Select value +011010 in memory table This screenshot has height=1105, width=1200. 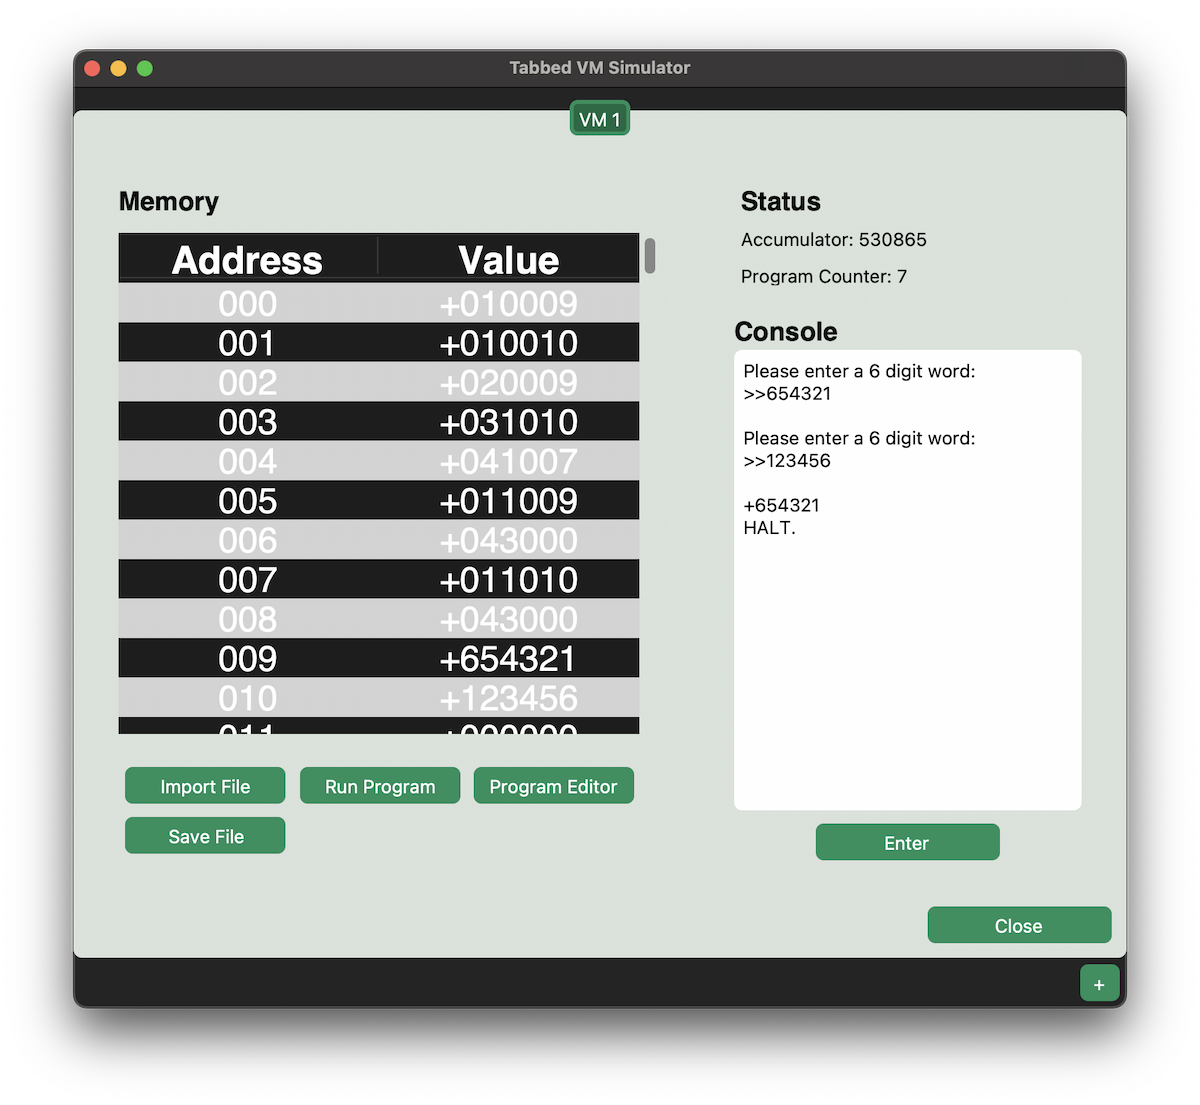[x=509, y=580]
